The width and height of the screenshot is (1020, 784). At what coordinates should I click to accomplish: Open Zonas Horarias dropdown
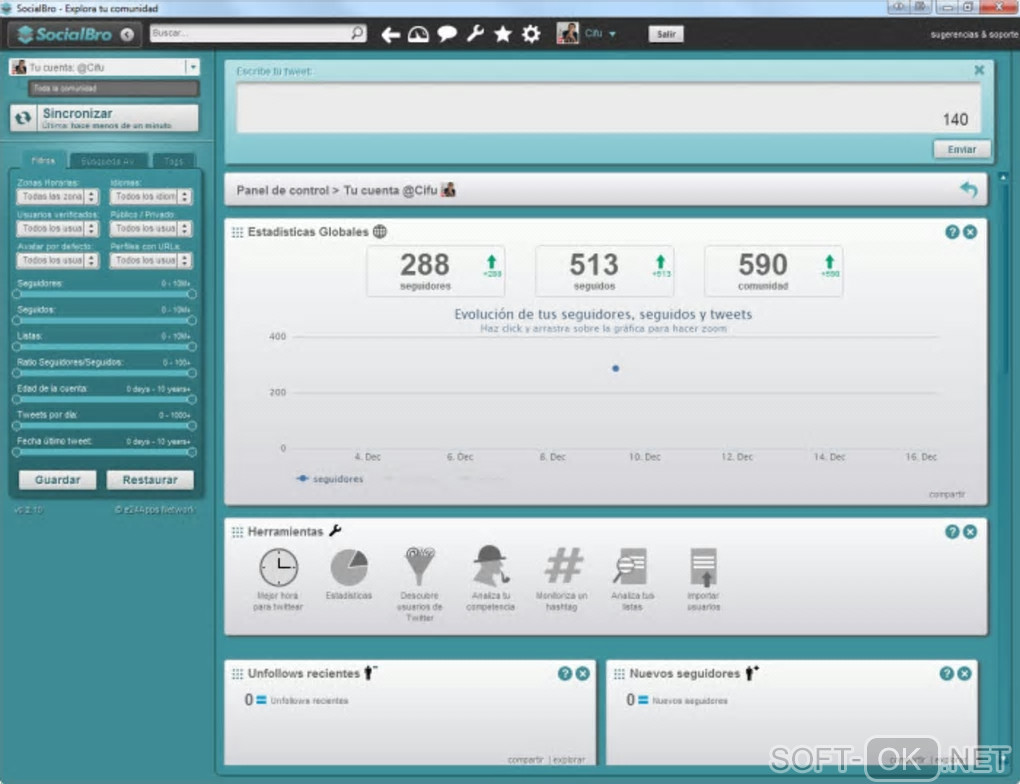(58, 196)
